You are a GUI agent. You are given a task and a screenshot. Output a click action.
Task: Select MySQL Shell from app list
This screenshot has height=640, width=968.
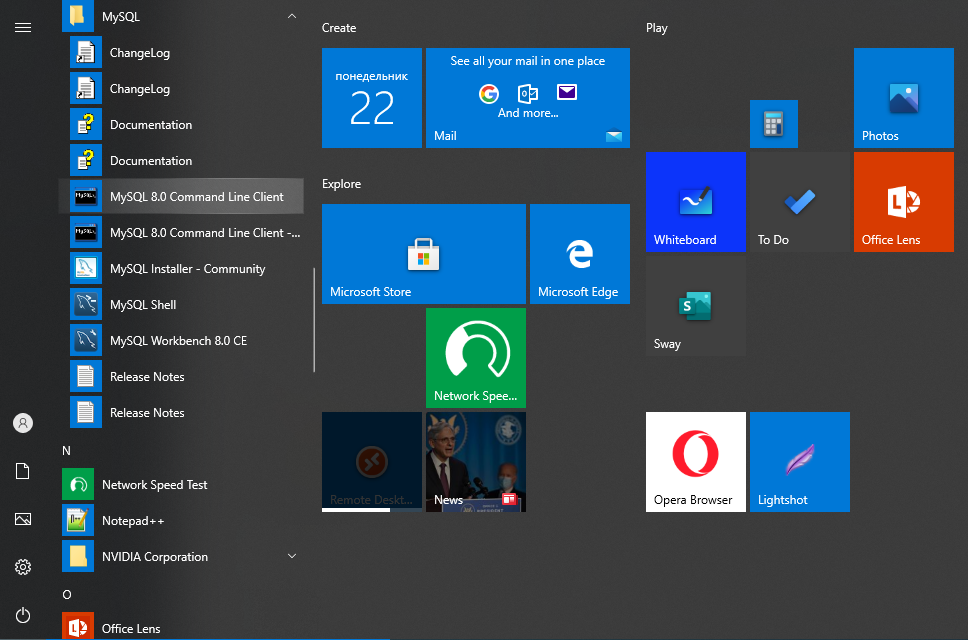tap(143, 305)
